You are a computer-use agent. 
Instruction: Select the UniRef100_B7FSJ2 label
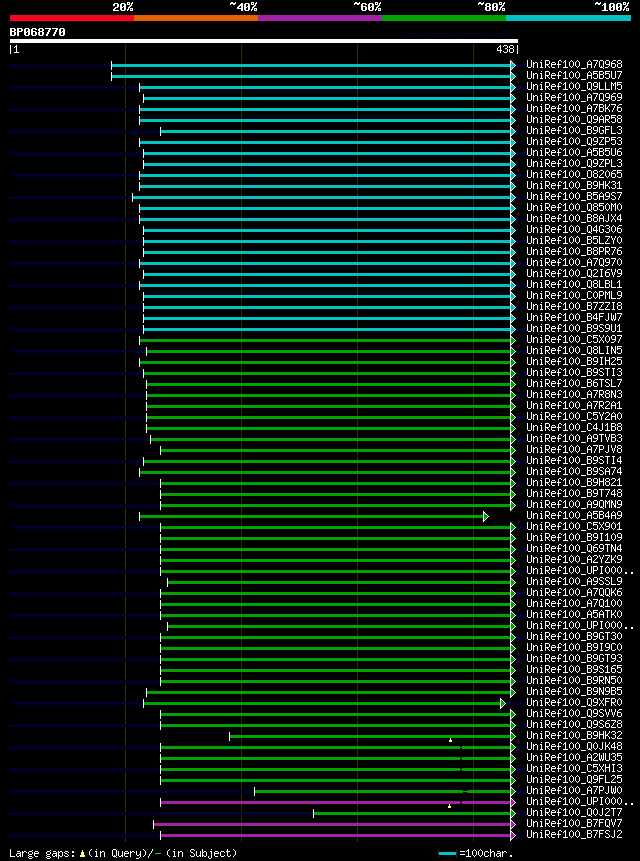574,835
